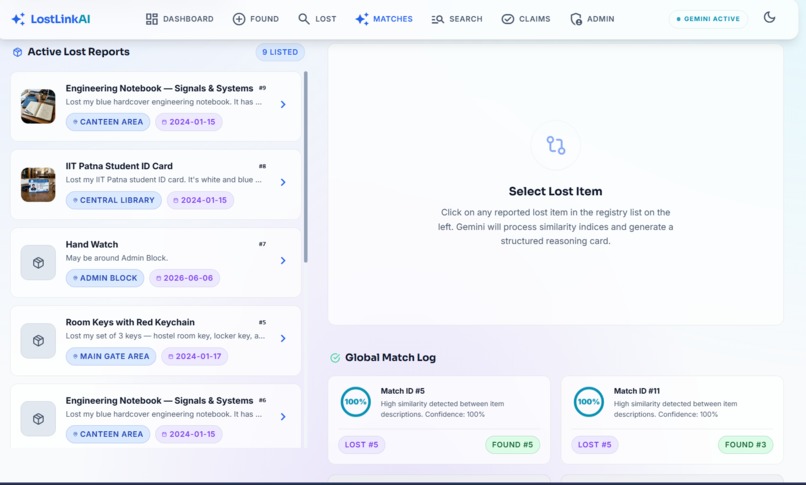
Task: Click the check icon beside Global Match Log
Action: 335,358
